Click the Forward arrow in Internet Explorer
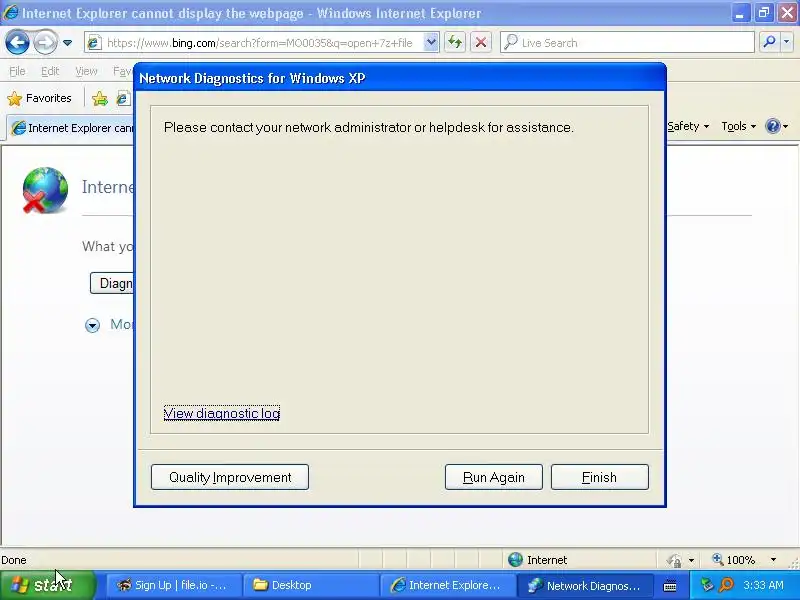 coord(45,43)
